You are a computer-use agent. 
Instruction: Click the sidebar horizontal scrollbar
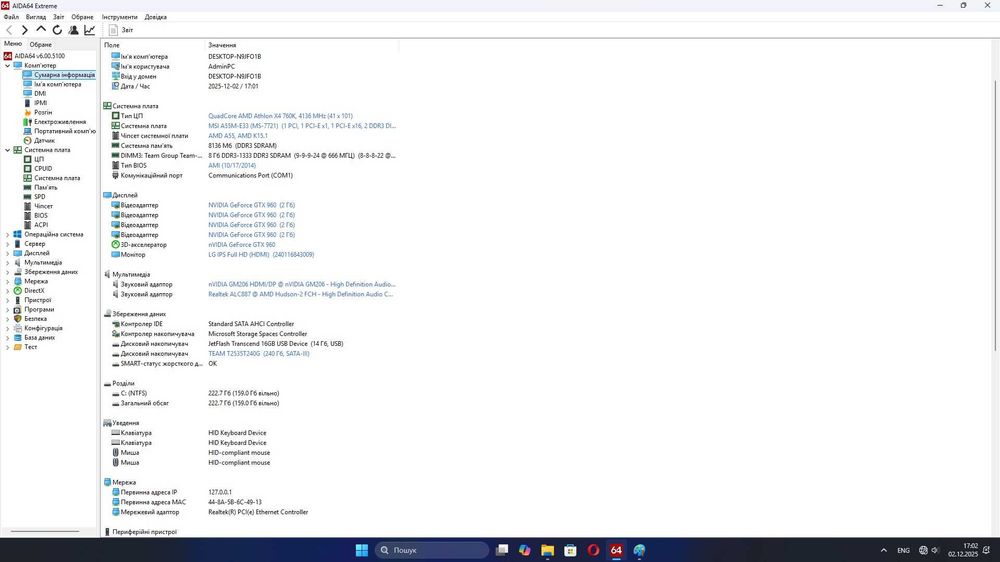(45, 531)
